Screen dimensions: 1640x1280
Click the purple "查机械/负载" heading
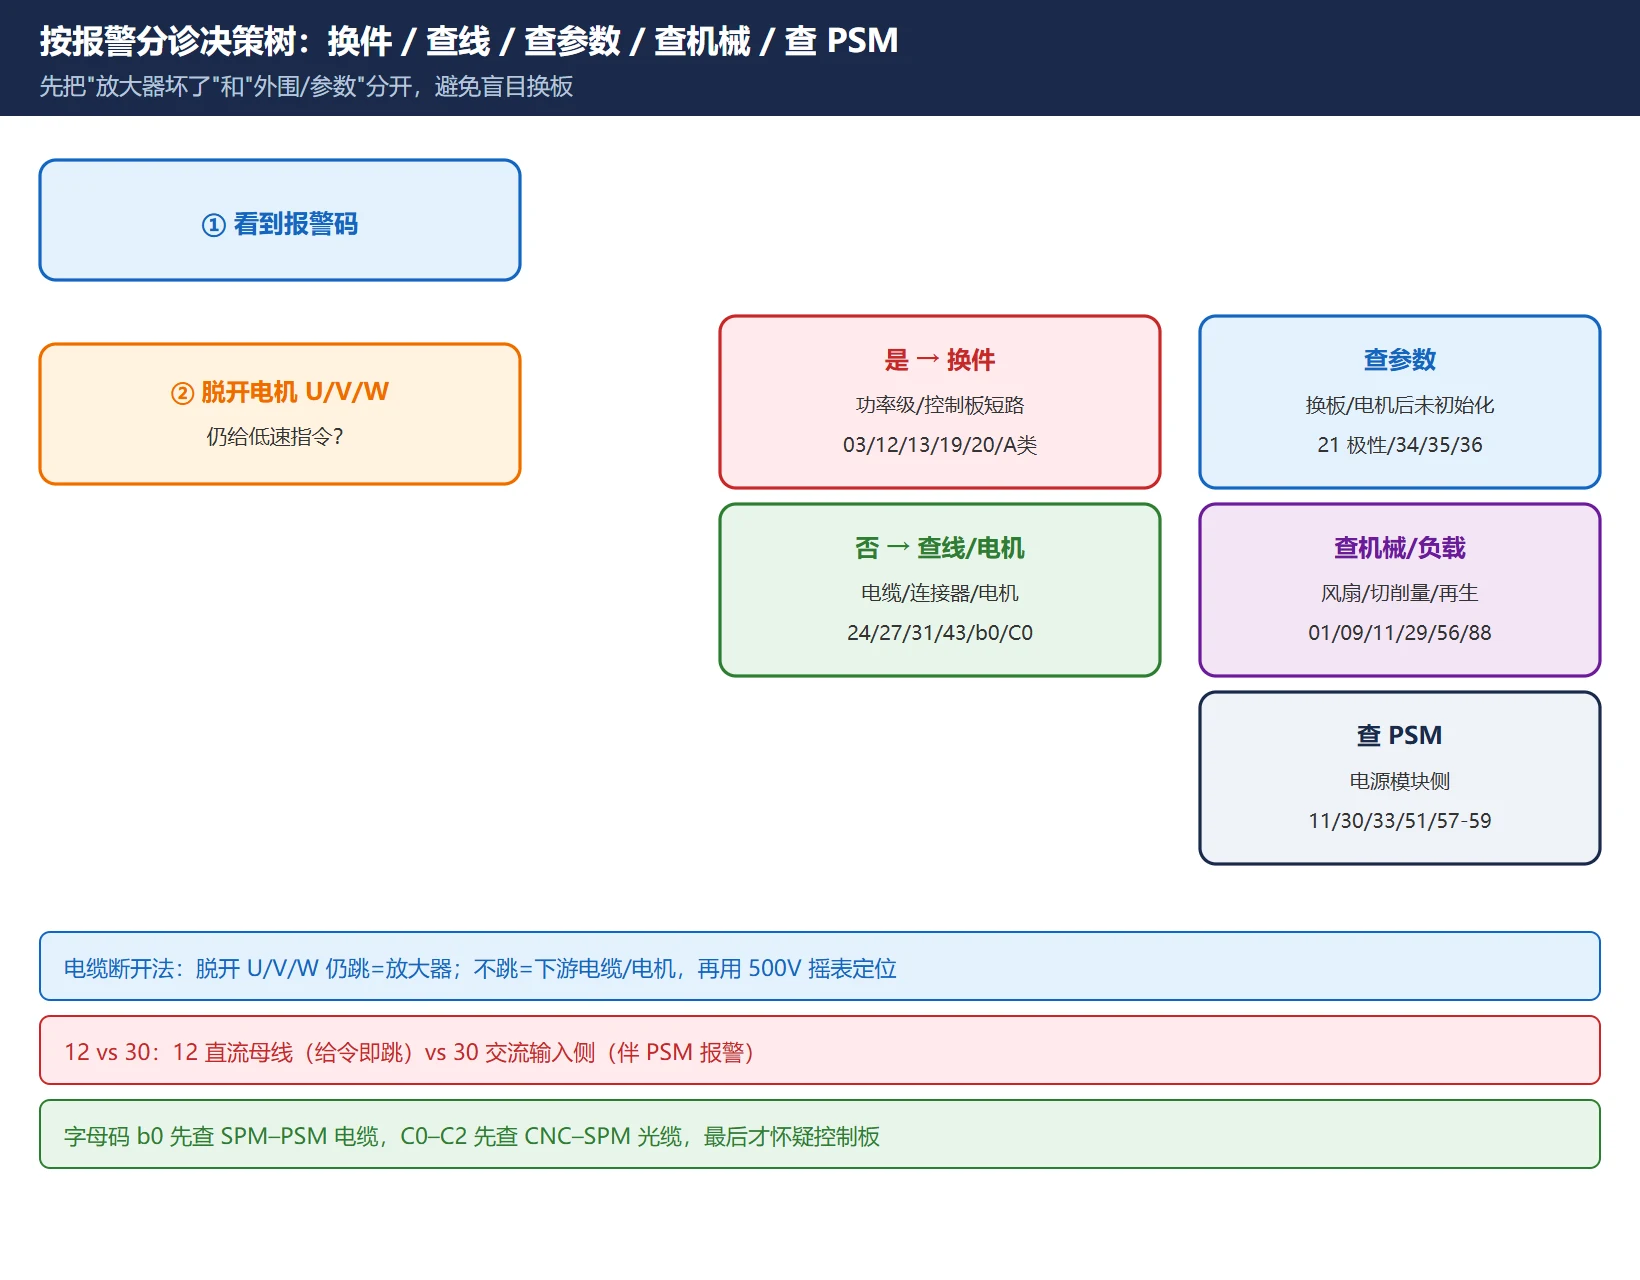click(x=1400, y=548)
